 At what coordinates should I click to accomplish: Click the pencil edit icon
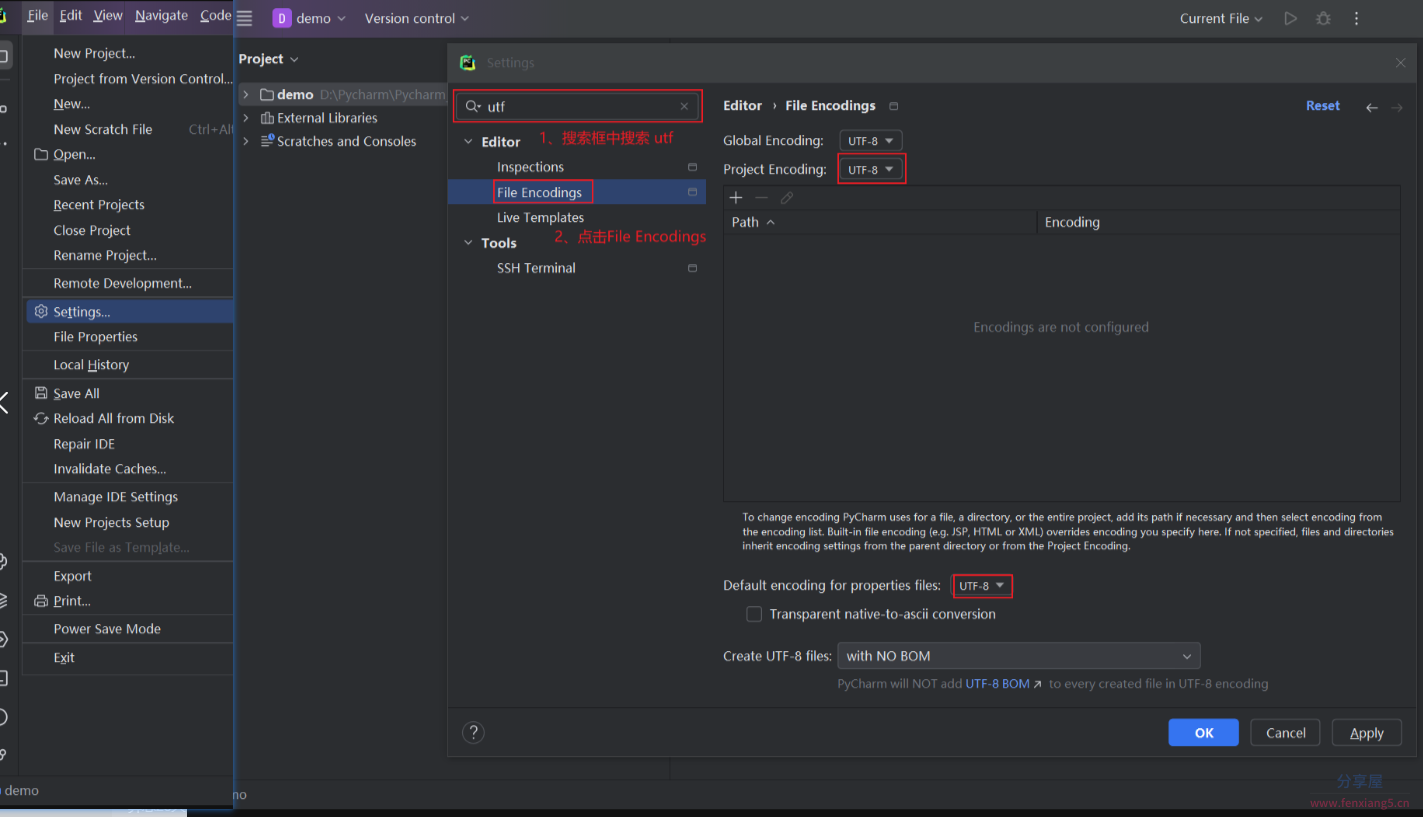point(787,198)
